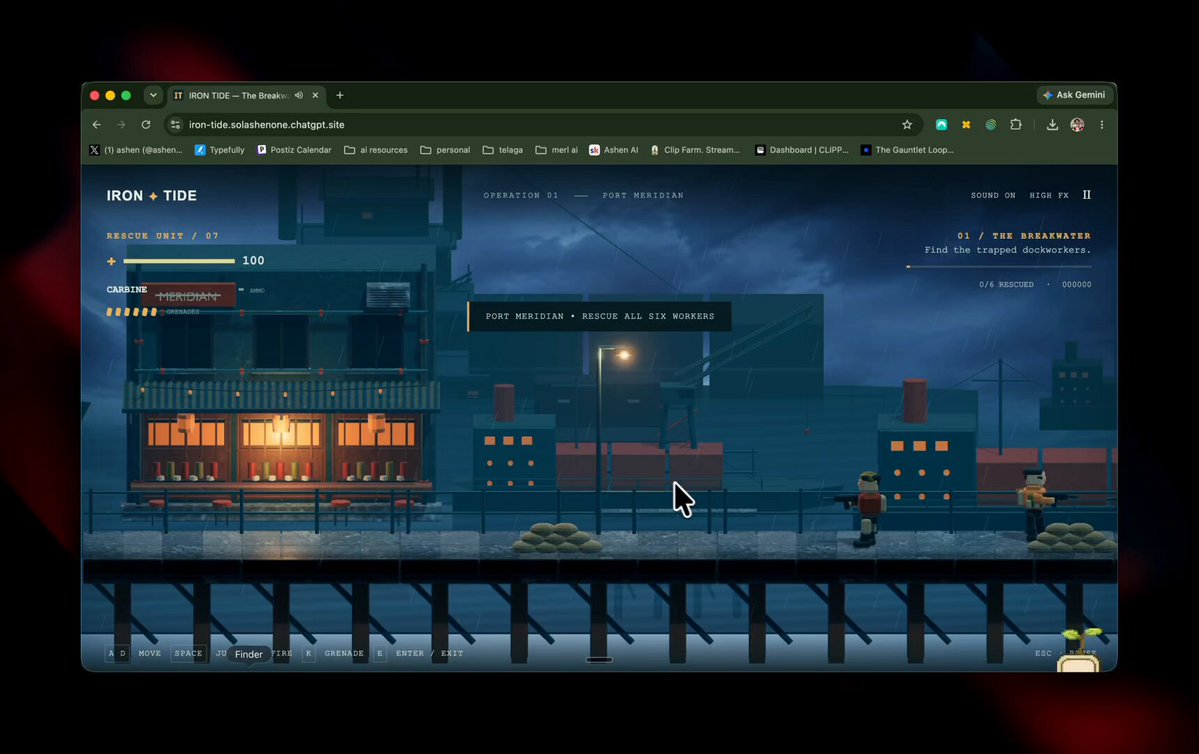Image resolution: width=1199 pixels, height=754 pixels.
Task: Open the ashen X (Twitter) bookmark
Action: click(x=136, y=150)
